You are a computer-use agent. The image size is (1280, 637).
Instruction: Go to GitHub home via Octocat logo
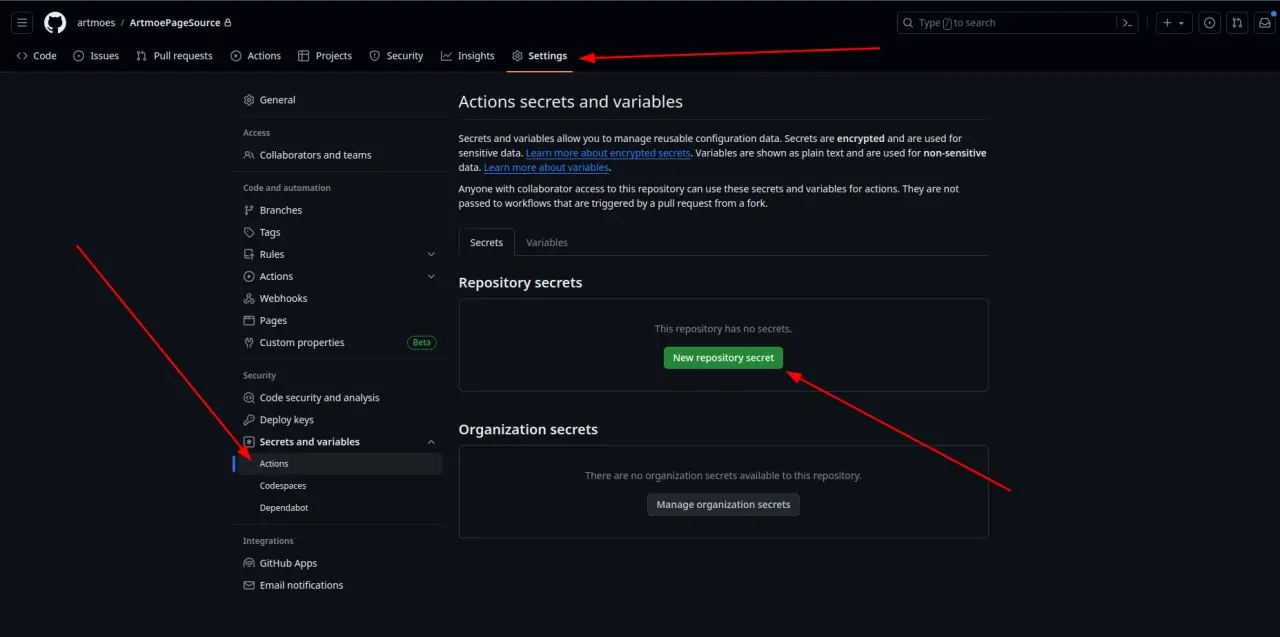point(55,22)
